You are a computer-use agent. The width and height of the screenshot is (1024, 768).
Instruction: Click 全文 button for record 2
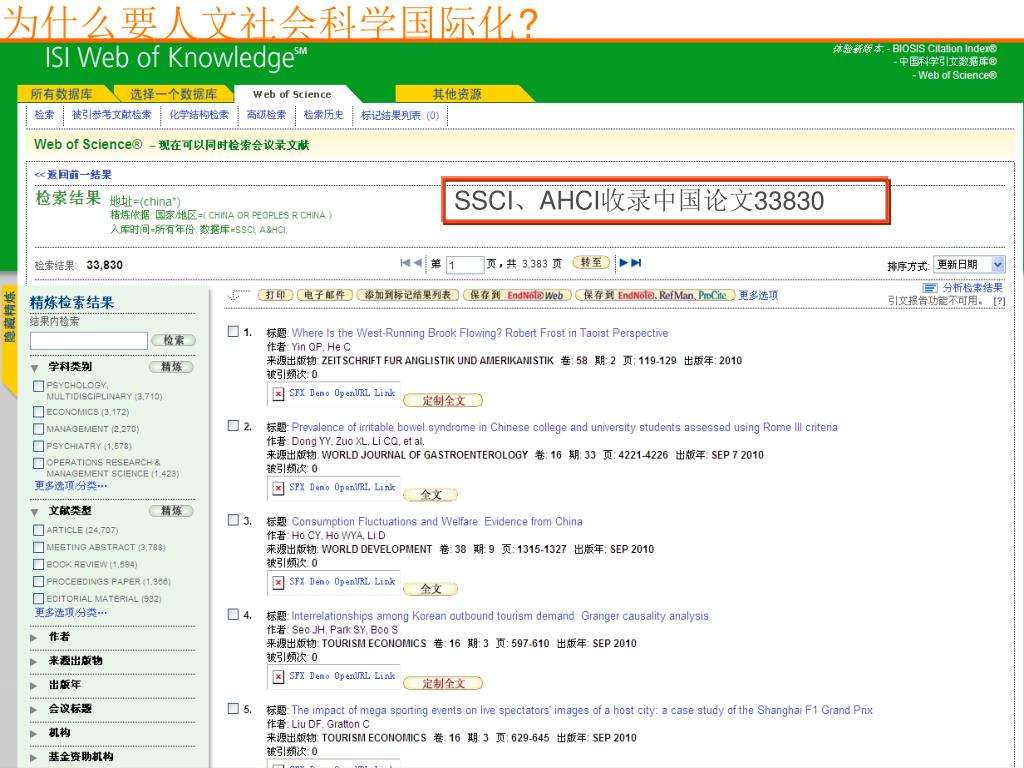coord(430,494)
